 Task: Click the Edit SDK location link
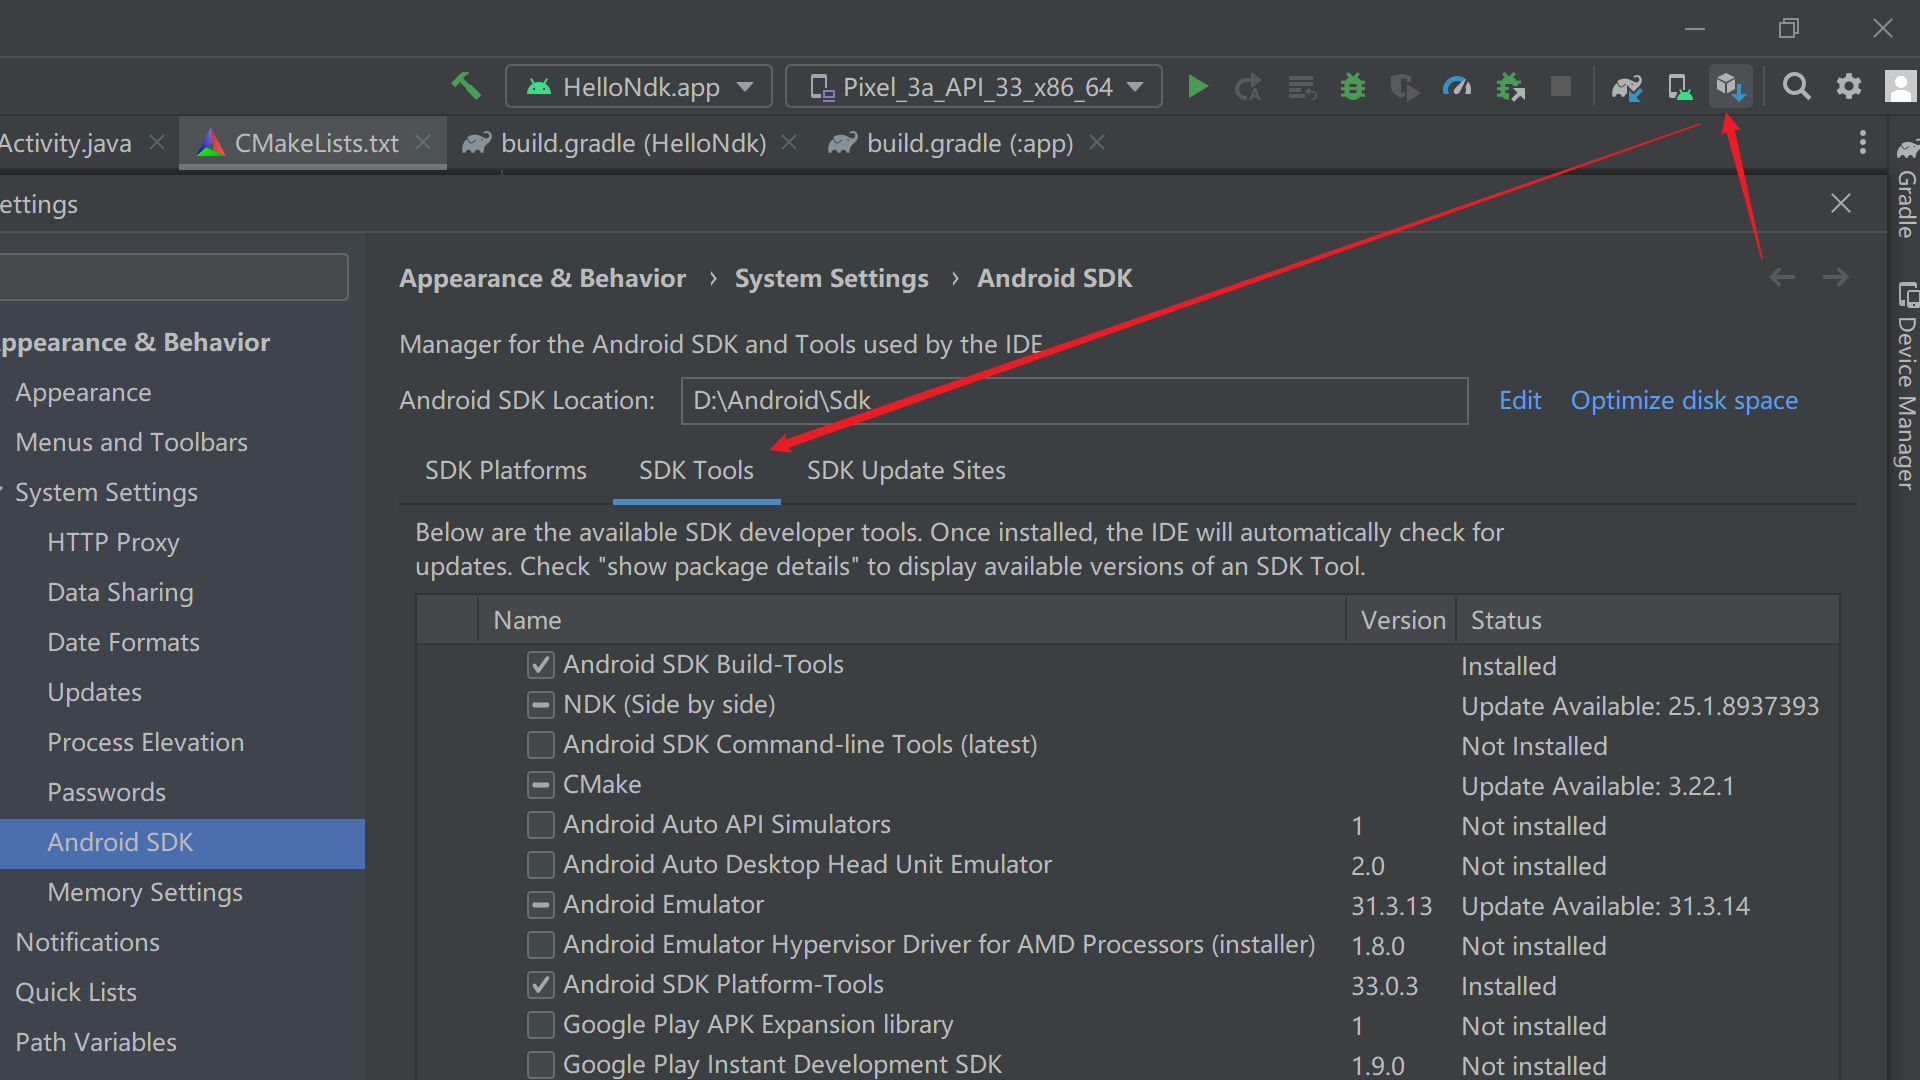[x=1519, y=401]
